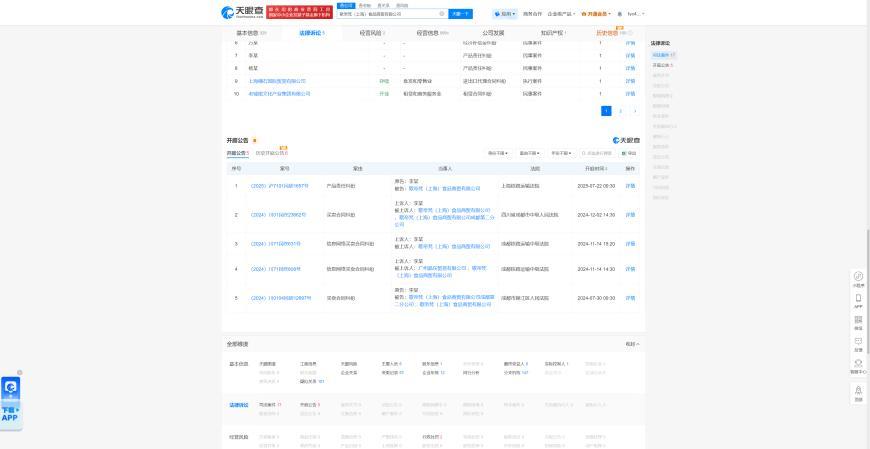Click the hearing search input field
The image size is (870, 449).
[597, 153]
